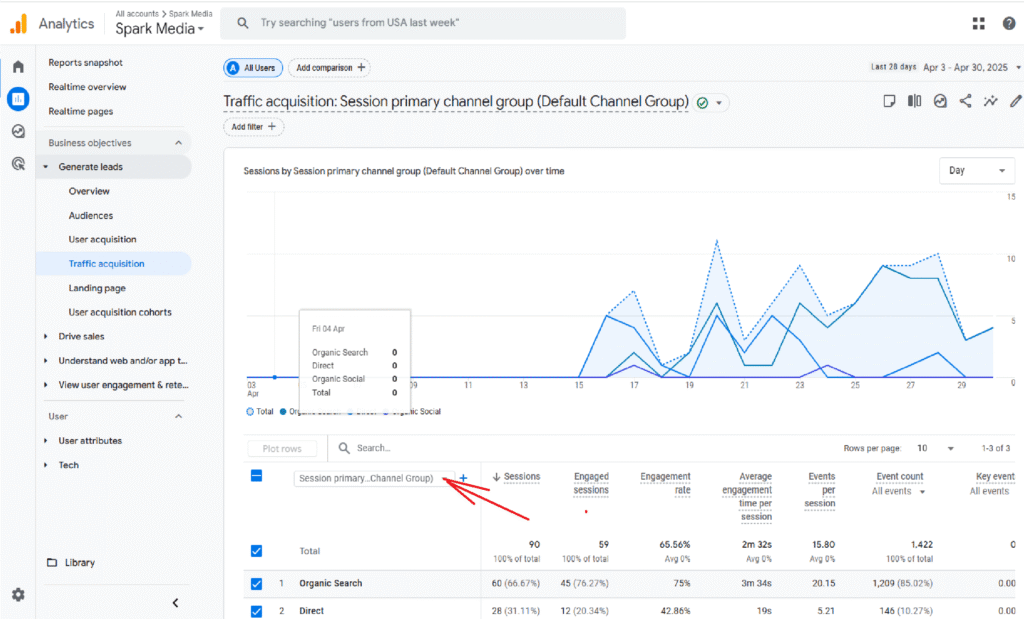Open the Day granularity dropdown

coord(976,170)
